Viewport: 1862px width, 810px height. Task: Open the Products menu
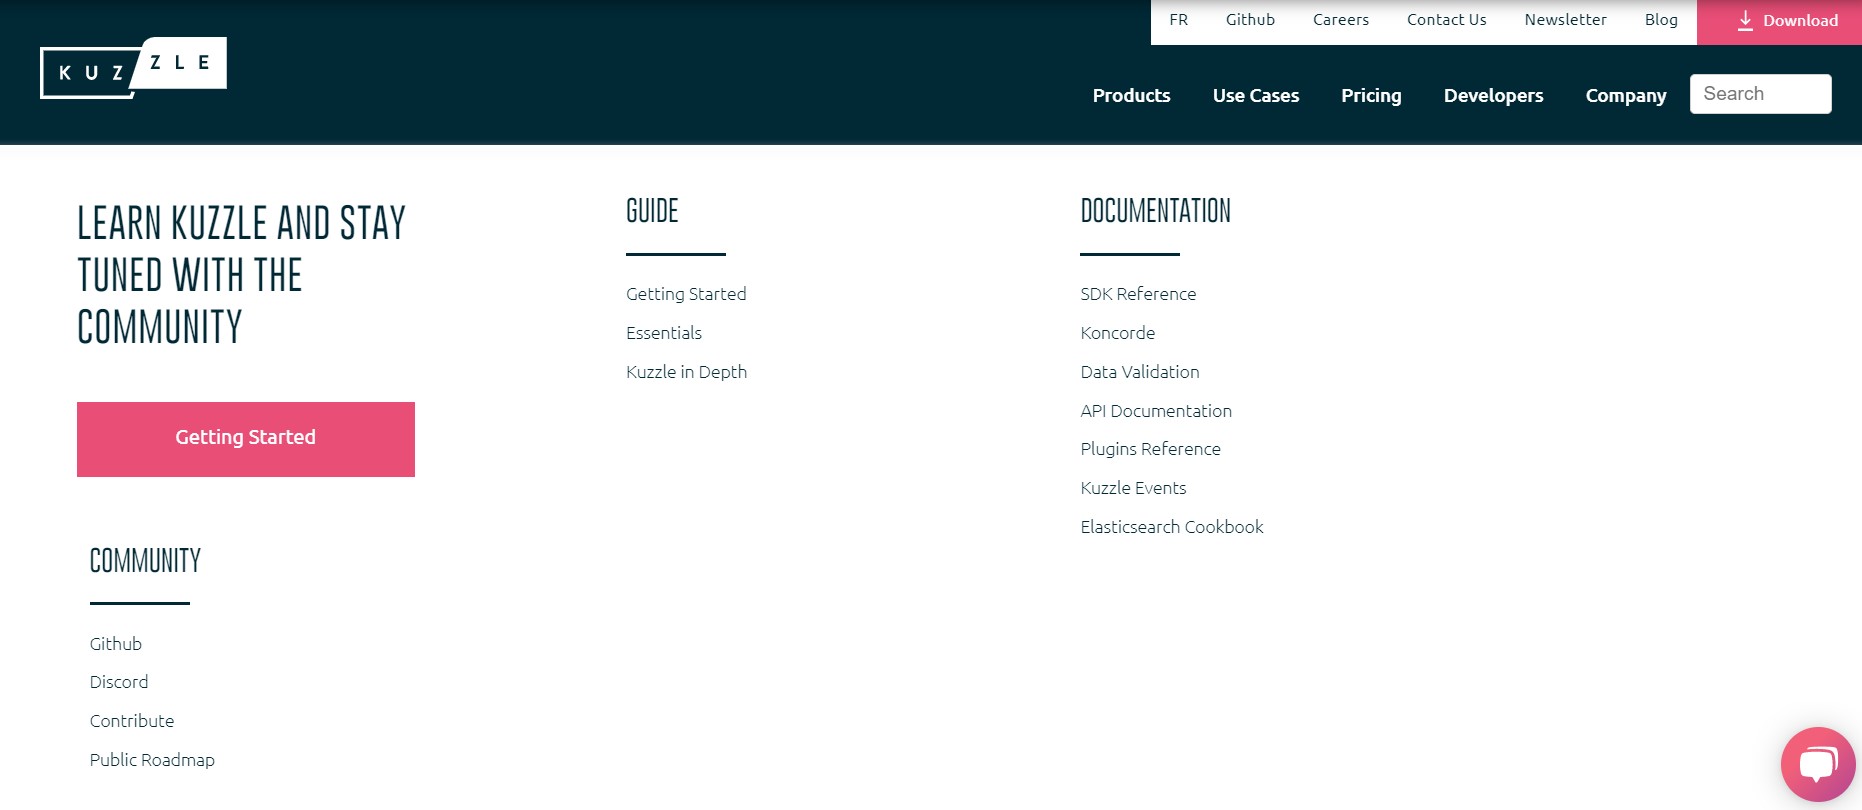click(x=1131, y=96)
